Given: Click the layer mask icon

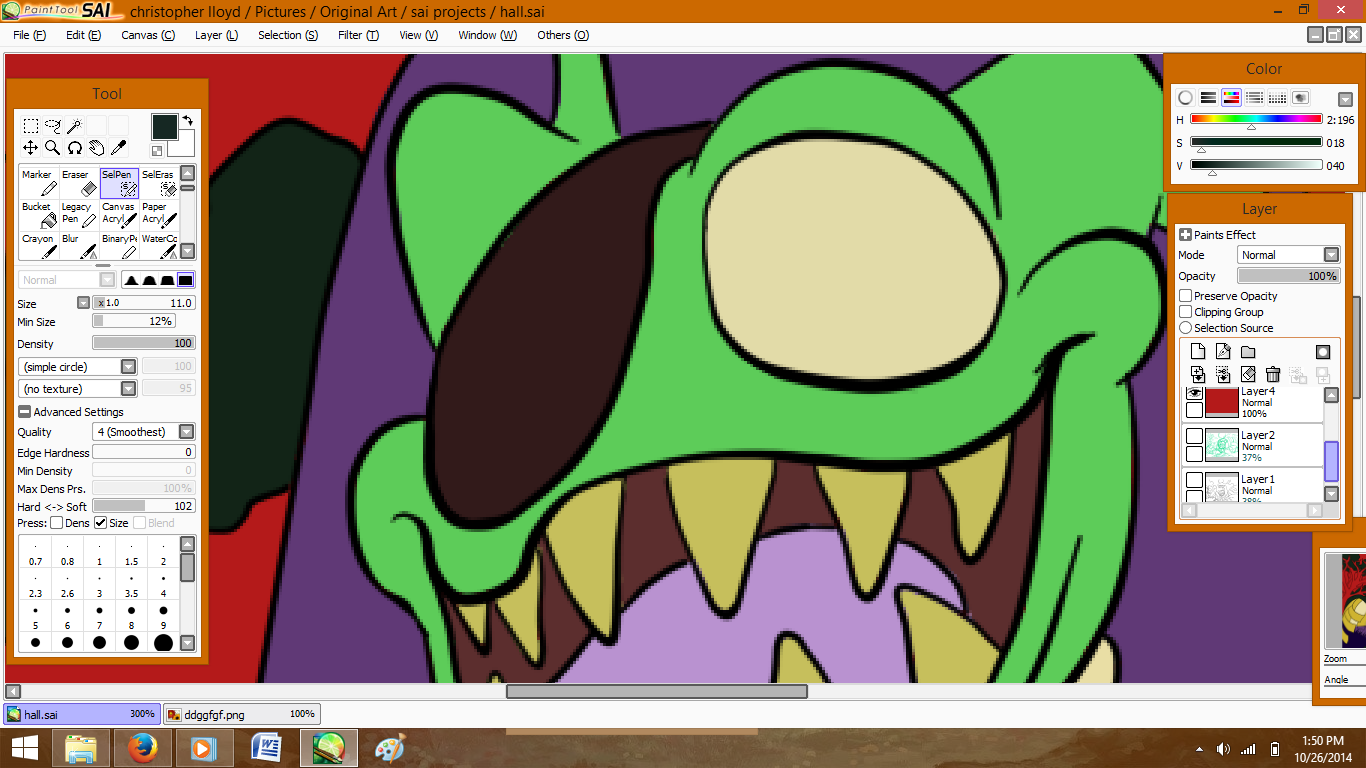Looking at the screenshot, I should pos(1323,352).
